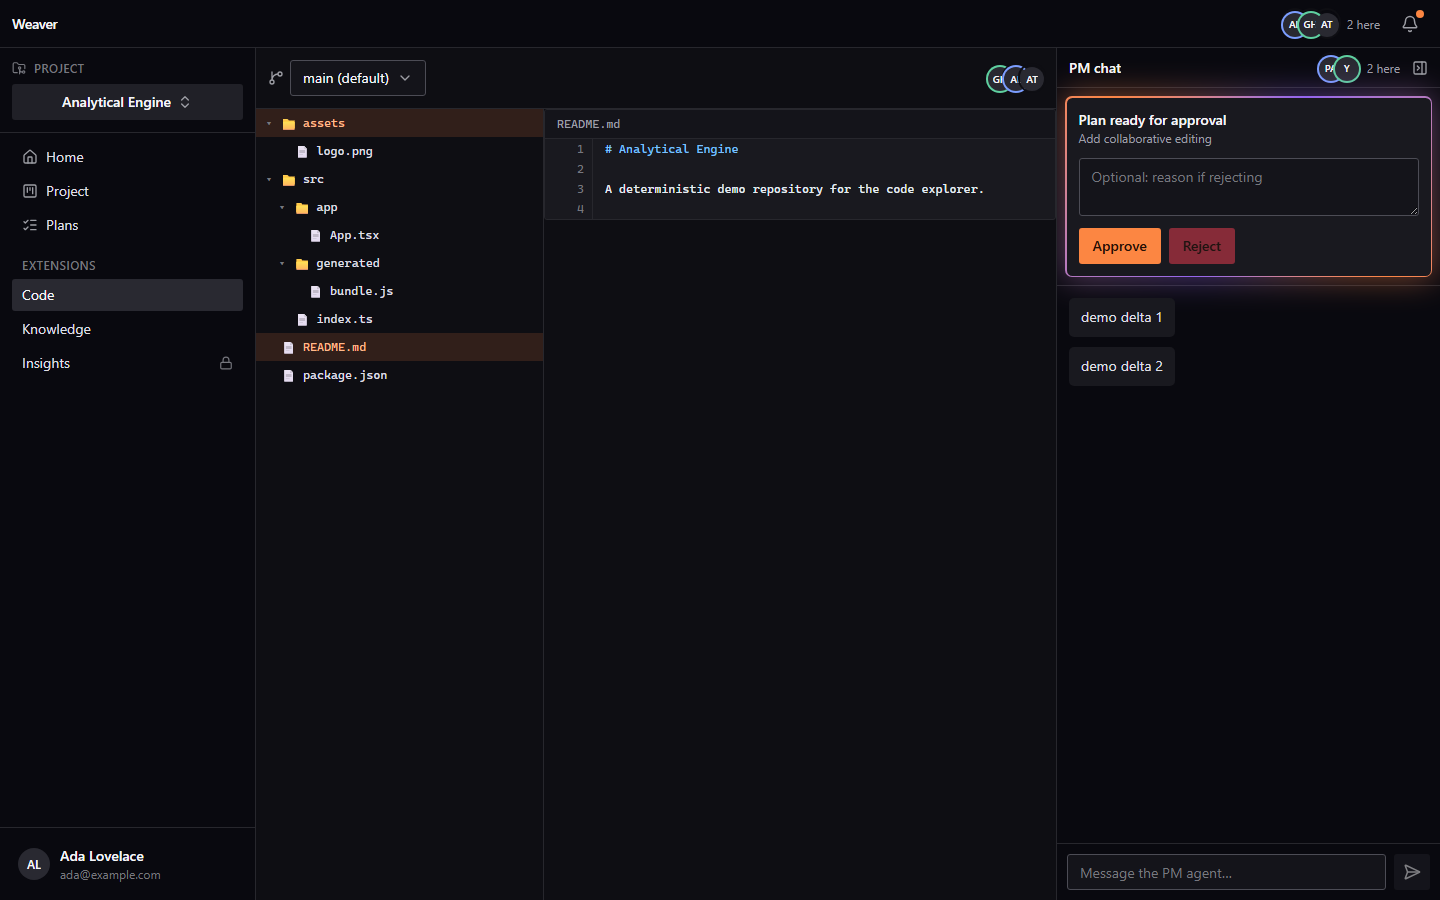This screenshot has height=900, width=1440.
Task: Click the Message the PM agent field
Action: pos(1226,872)
